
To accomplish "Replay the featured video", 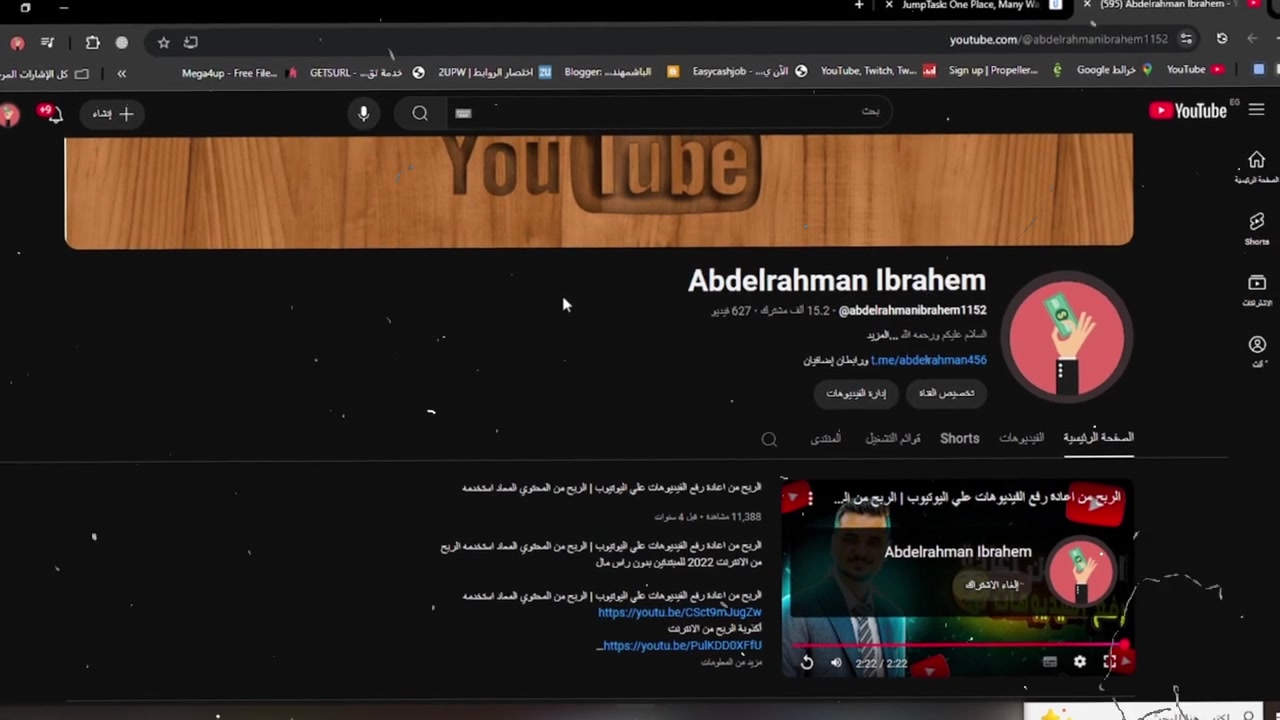I will point(806,662).
